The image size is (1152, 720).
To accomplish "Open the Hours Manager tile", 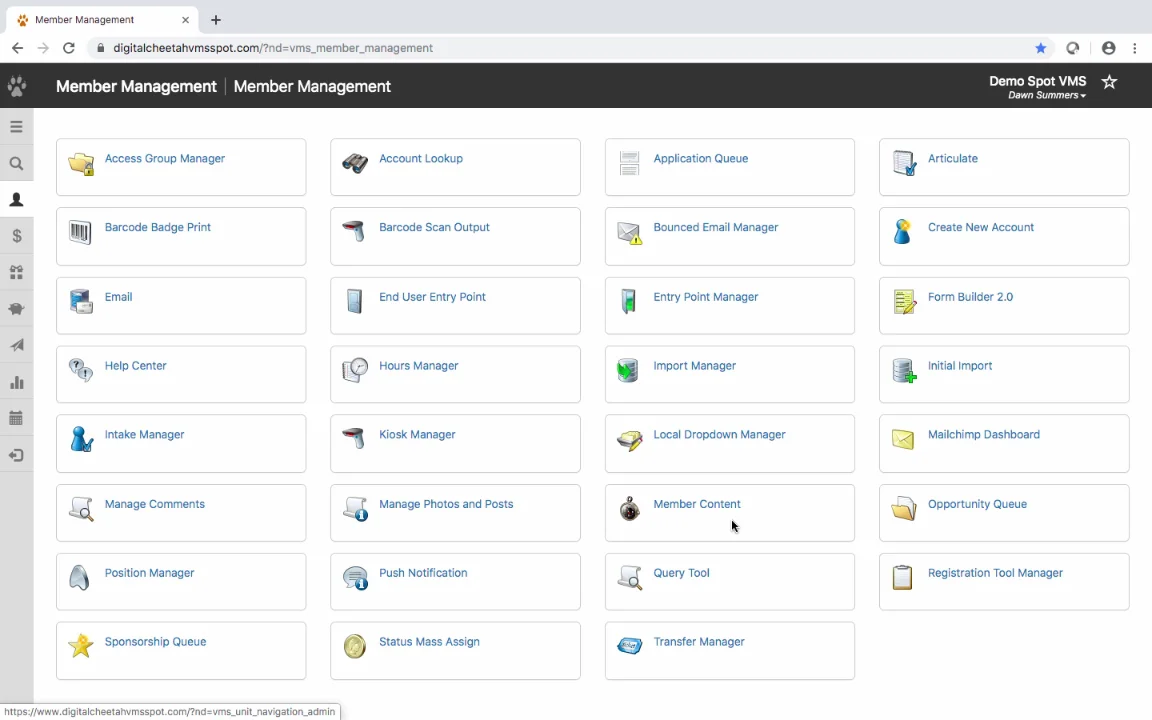I will point(418,366).
